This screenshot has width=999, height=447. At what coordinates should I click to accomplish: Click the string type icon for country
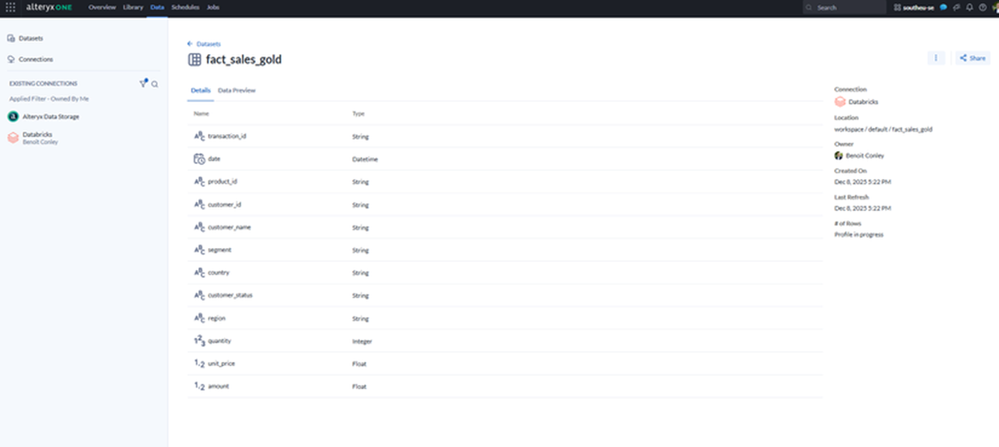pos(199,273)
